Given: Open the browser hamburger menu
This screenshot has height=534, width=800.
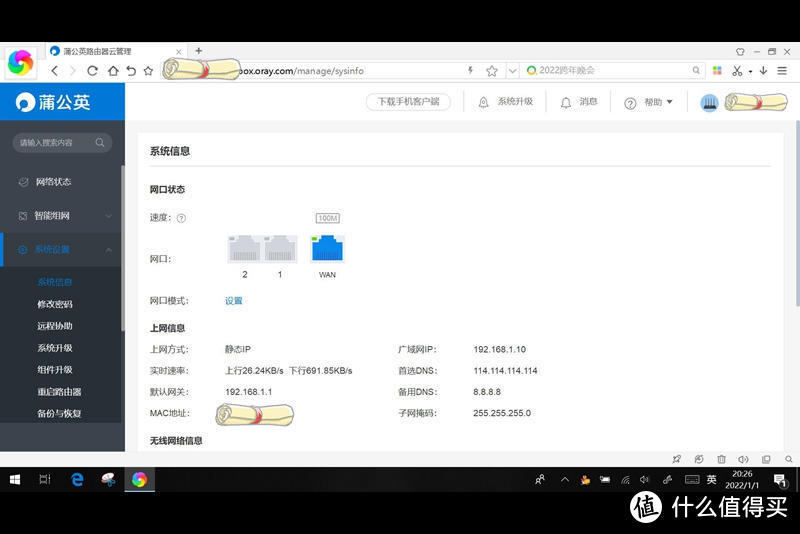Looking at the screenshot, I should tap(782, 71).
